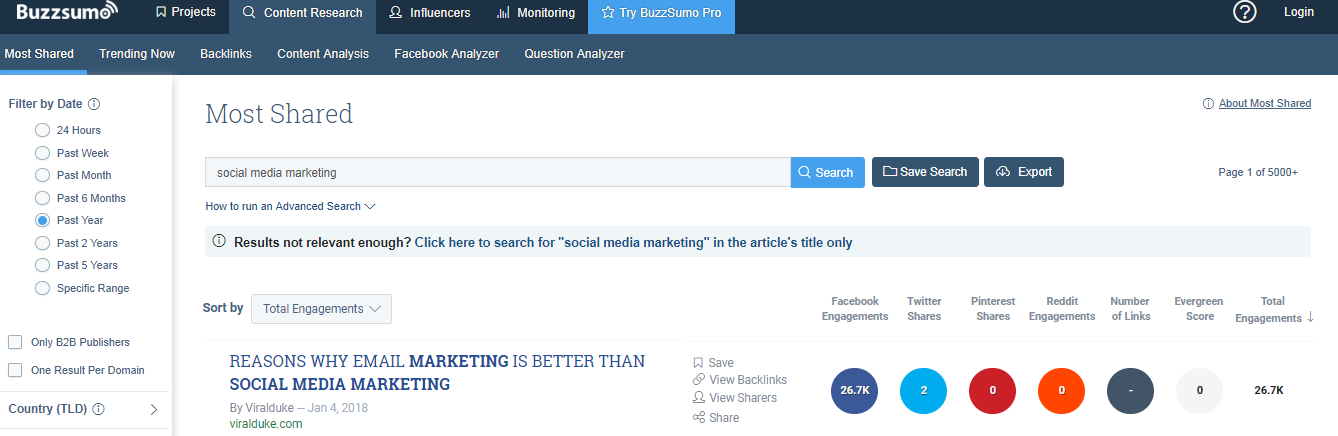Click the Facebook Engagements column header
Image resolution: width=1338 pixels, height=436 pixels.
(855, 309)
